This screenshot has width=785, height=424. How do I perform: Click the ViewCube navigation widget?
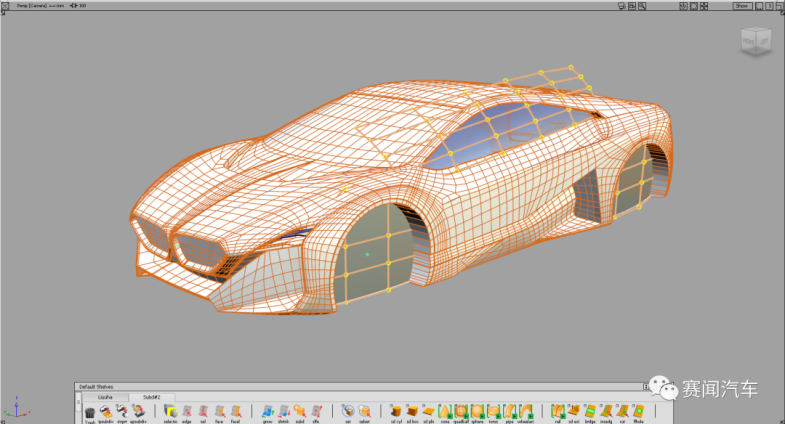pyautogui.click(x=755, y=41)
